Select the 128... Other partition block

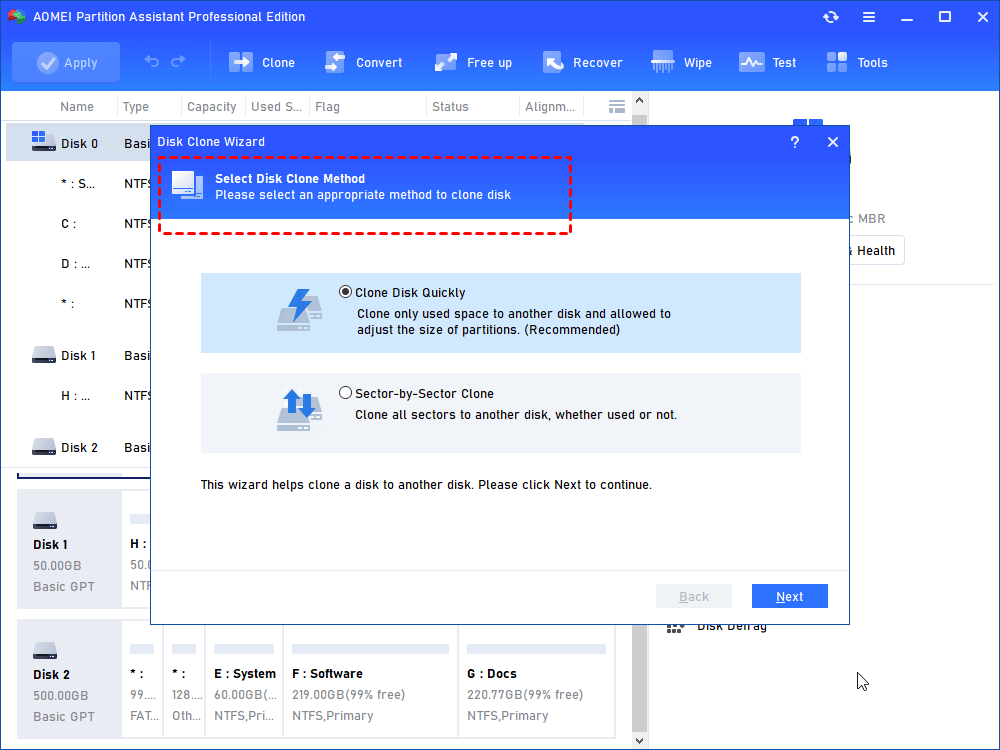click(x=184, y=680)
